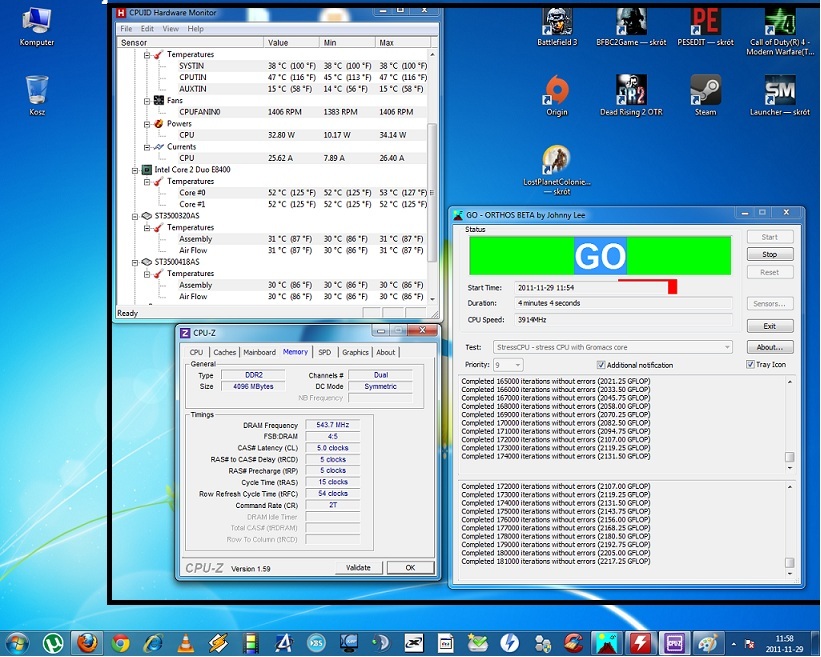821x657 pixels.
Task: Switch to SPD tab in CPU-Z
Action: click(x=325, y=352)
